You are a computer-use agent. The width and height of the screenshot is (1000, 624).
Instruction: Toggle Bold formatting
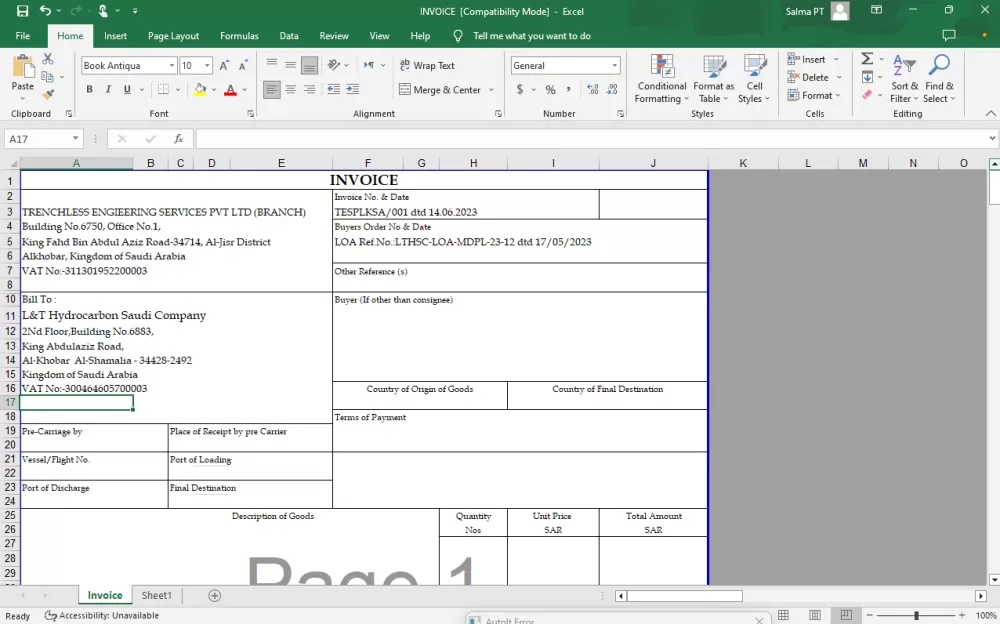[89, 89]
